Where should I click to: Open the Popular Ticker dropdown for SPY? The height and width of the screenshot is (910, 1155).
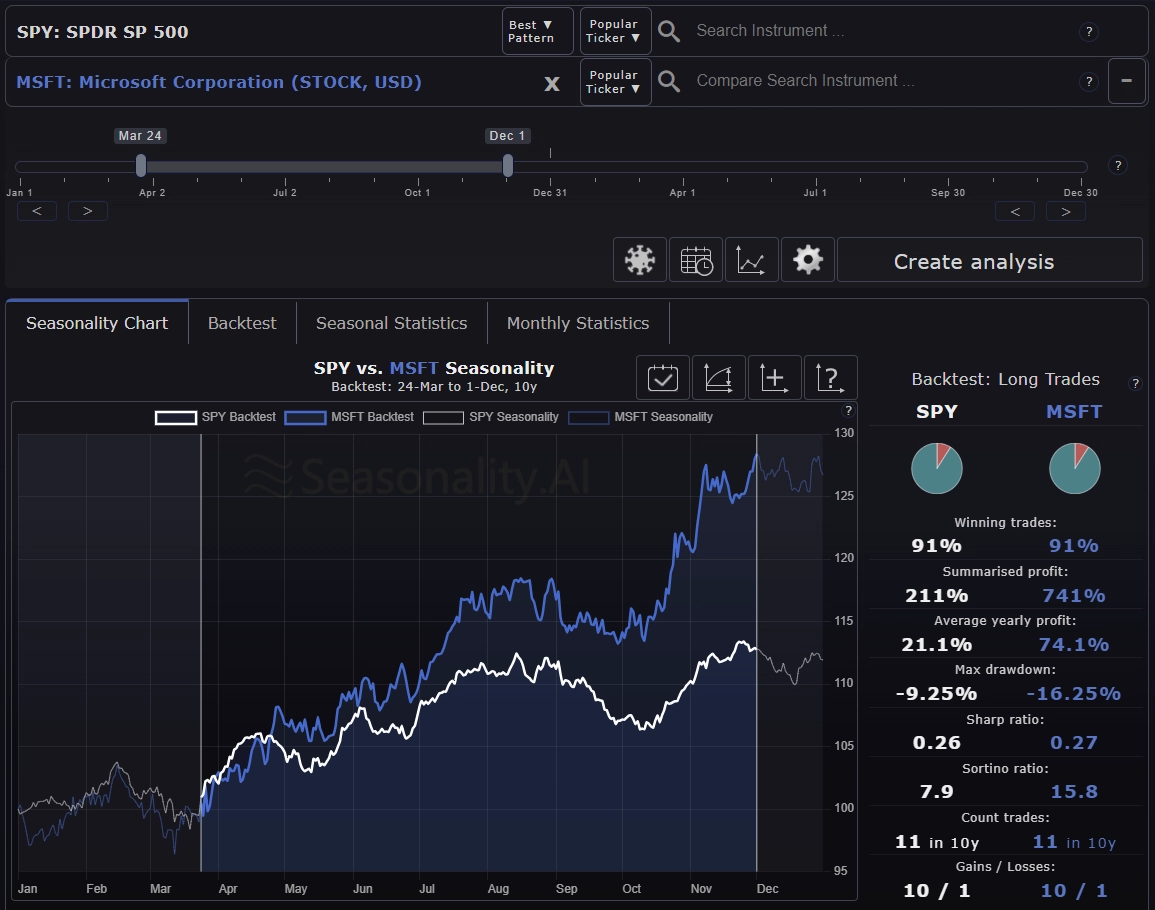[x=614, y=31]
